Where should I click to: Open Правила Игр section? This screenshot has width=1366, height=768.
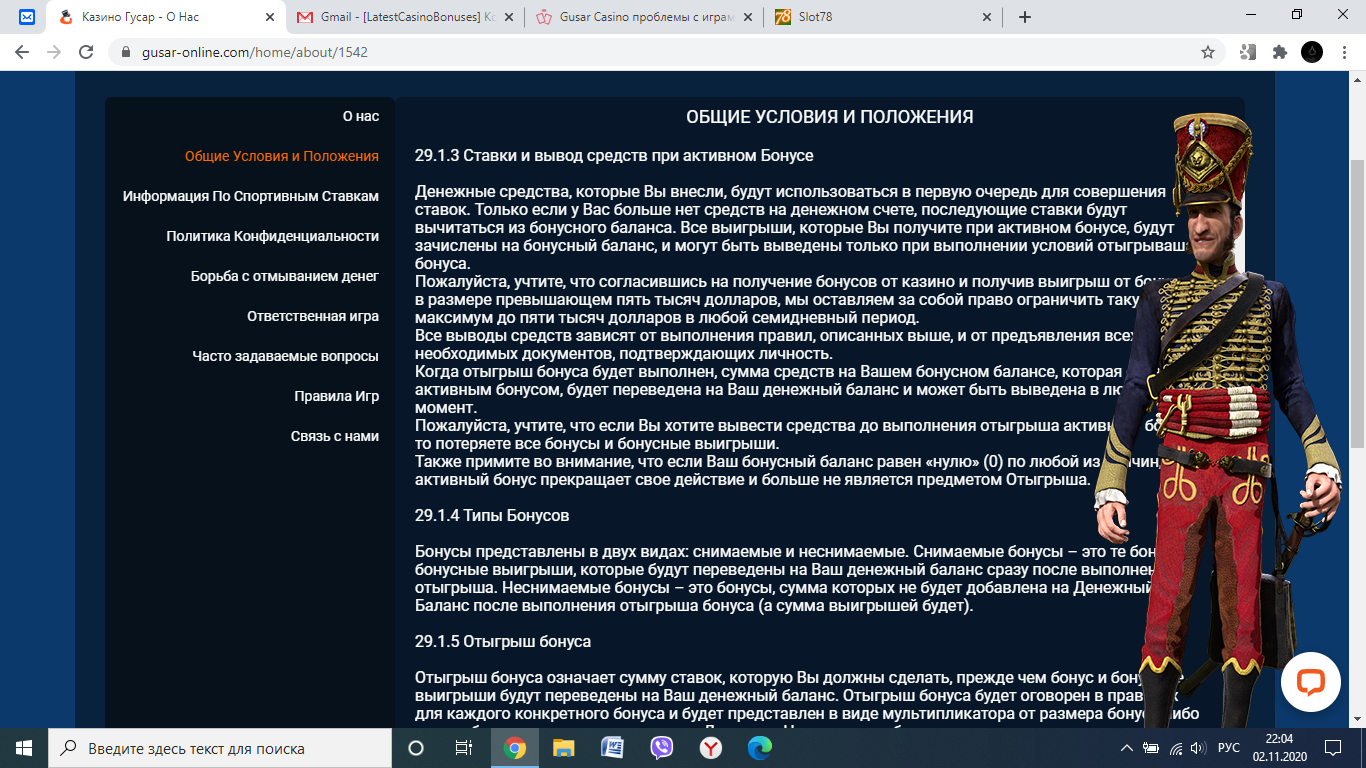point(337,396)
